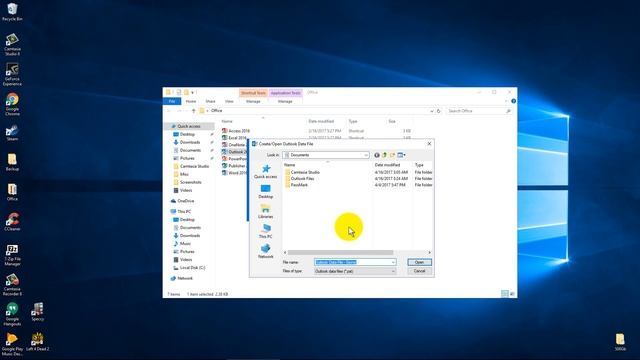Switch Explorer to details view in status bar
The width and height of the screenshot is (640, 360).
coord(505,294)
